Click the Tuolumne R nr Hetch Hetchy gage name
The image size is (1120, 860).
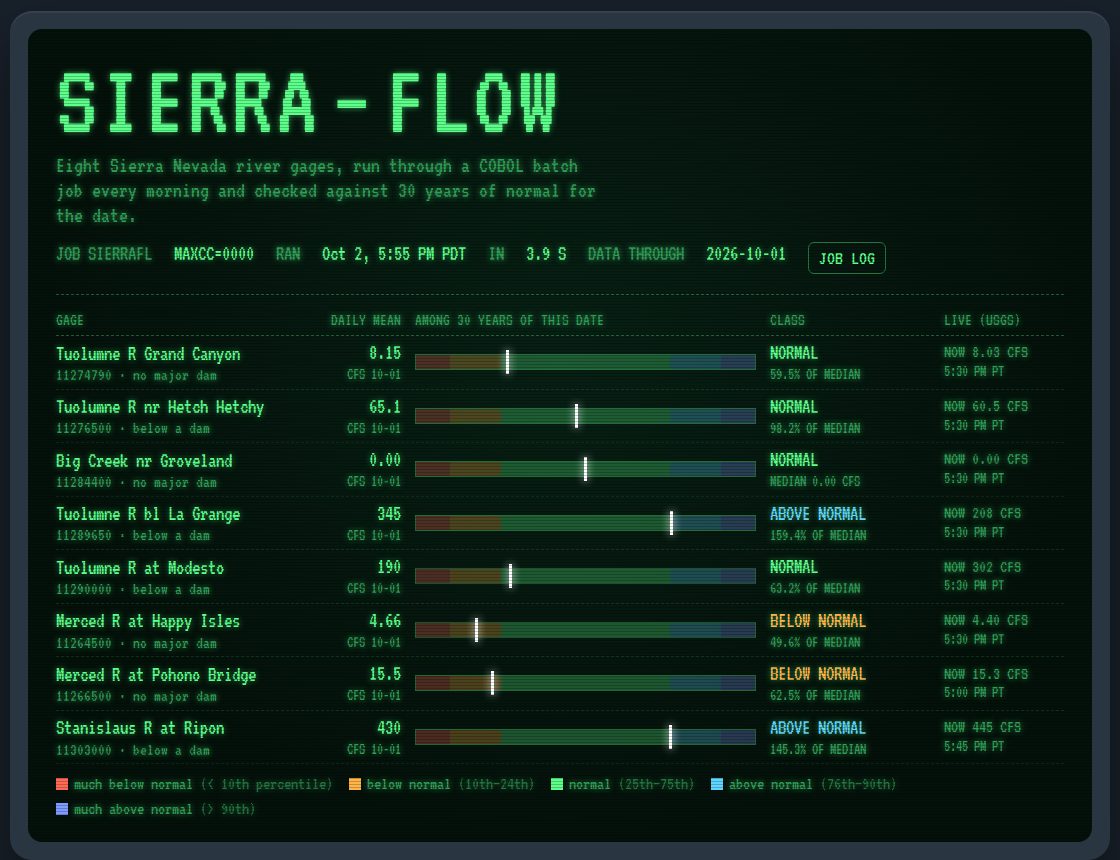pos(160,407)
